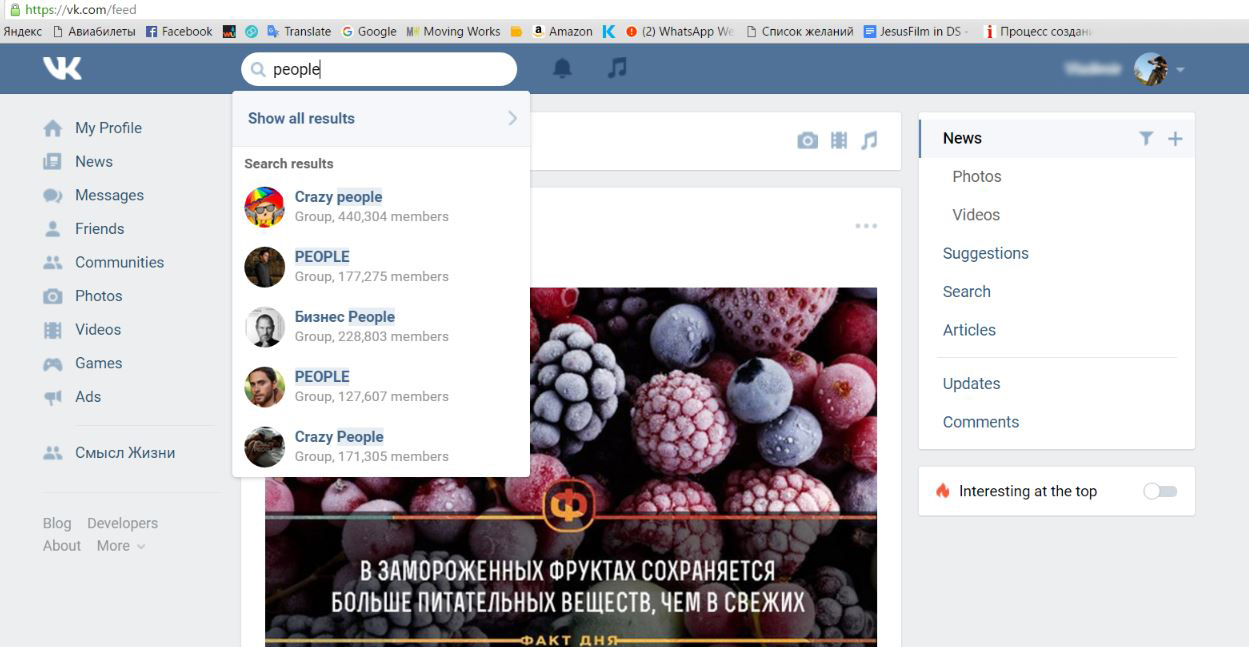Expand the More footer menu
The width and height of the screenshot is (1249, 647).
coord(121,546)
